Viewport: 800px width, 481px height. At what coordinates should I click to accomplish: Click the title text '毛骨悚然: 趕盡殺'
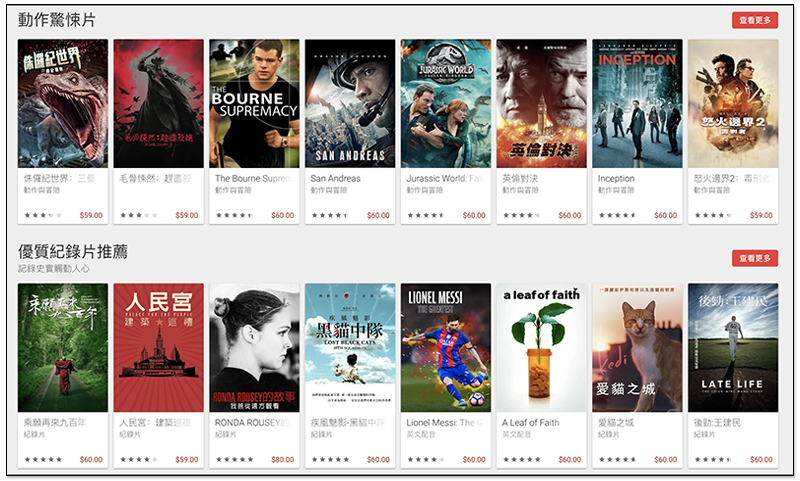coord(155,179)
